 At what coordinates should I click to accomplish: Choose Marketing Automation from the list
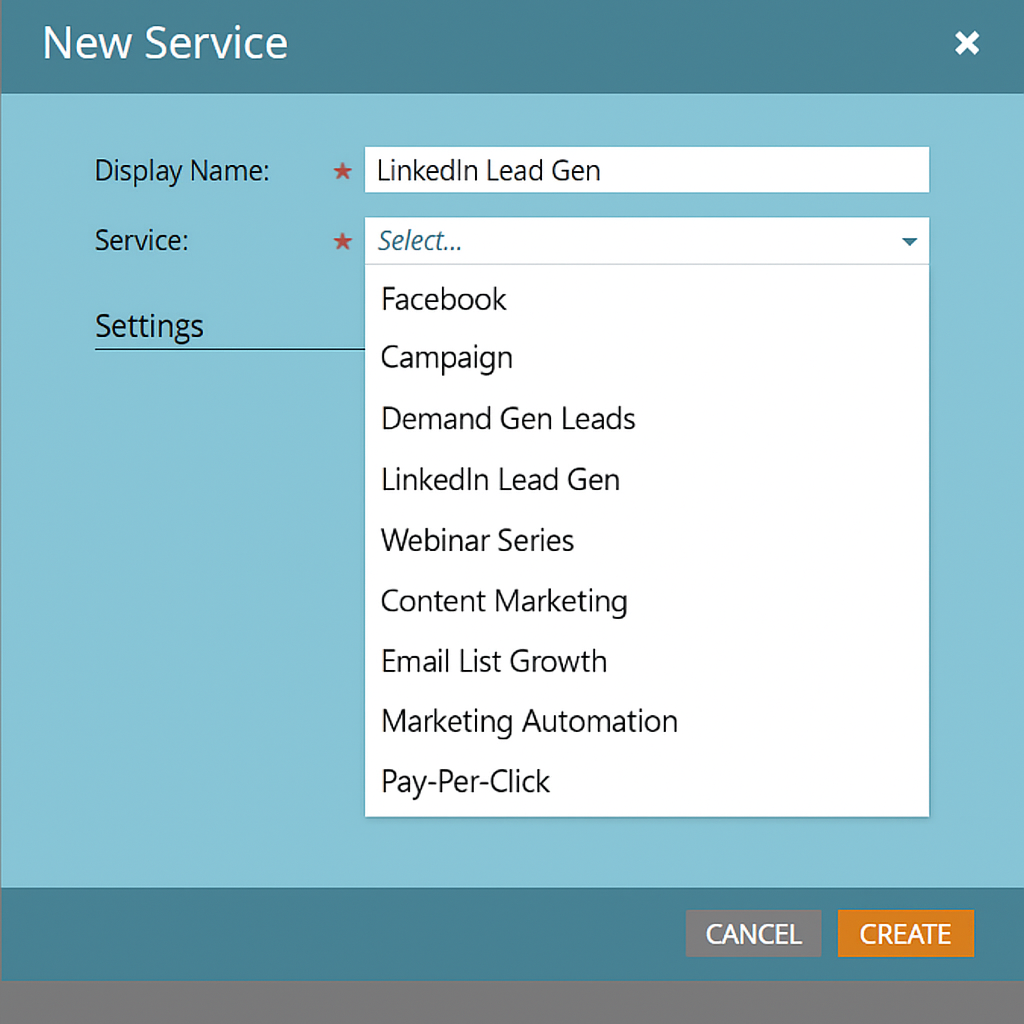(528, 721)
